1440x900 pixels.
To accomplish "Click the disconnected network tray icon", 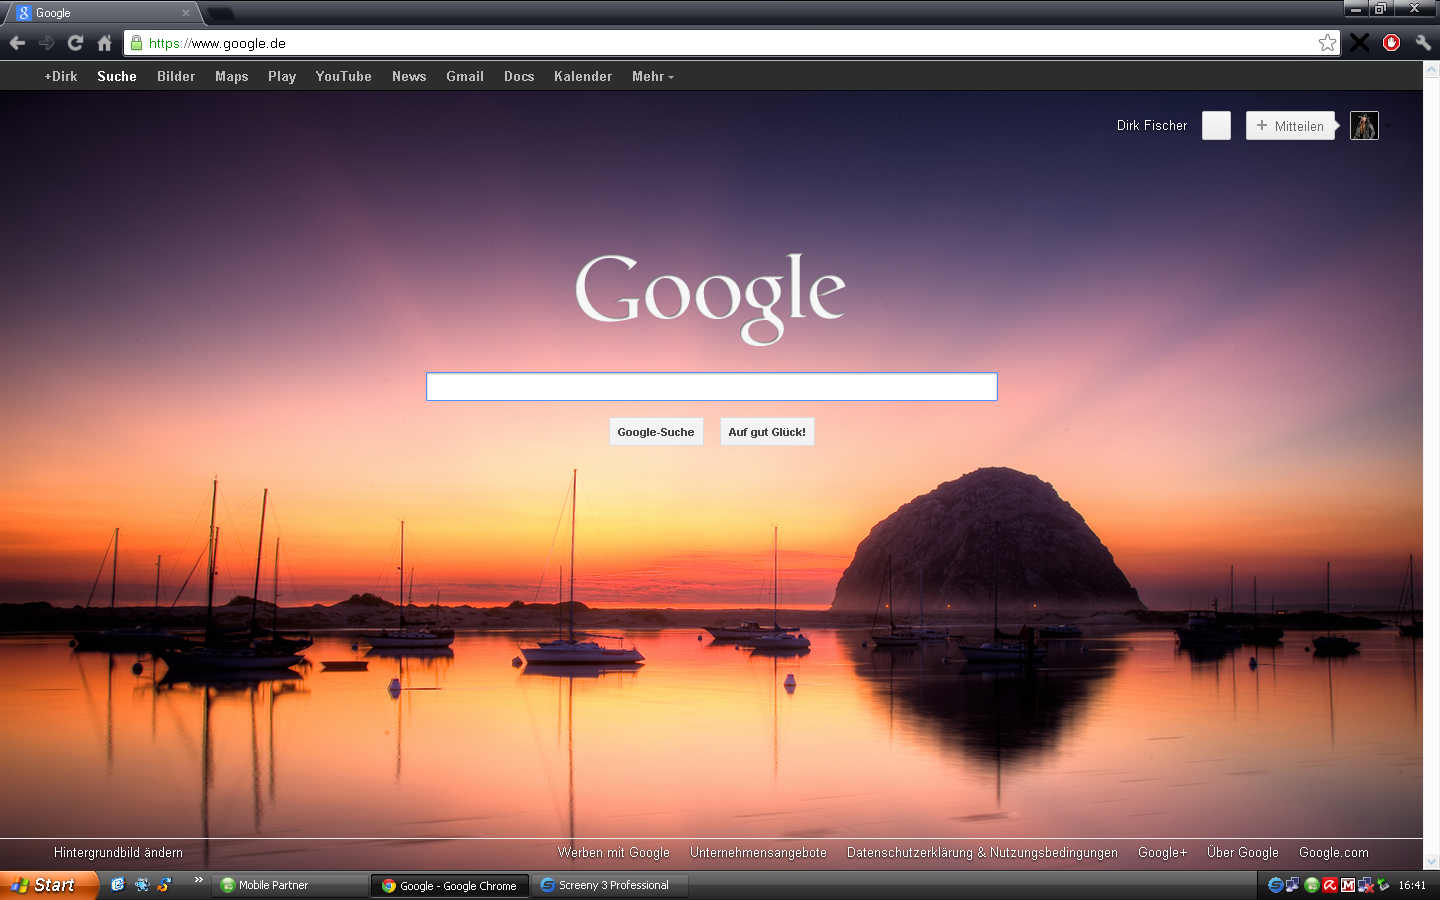I will click(1366, 885).
